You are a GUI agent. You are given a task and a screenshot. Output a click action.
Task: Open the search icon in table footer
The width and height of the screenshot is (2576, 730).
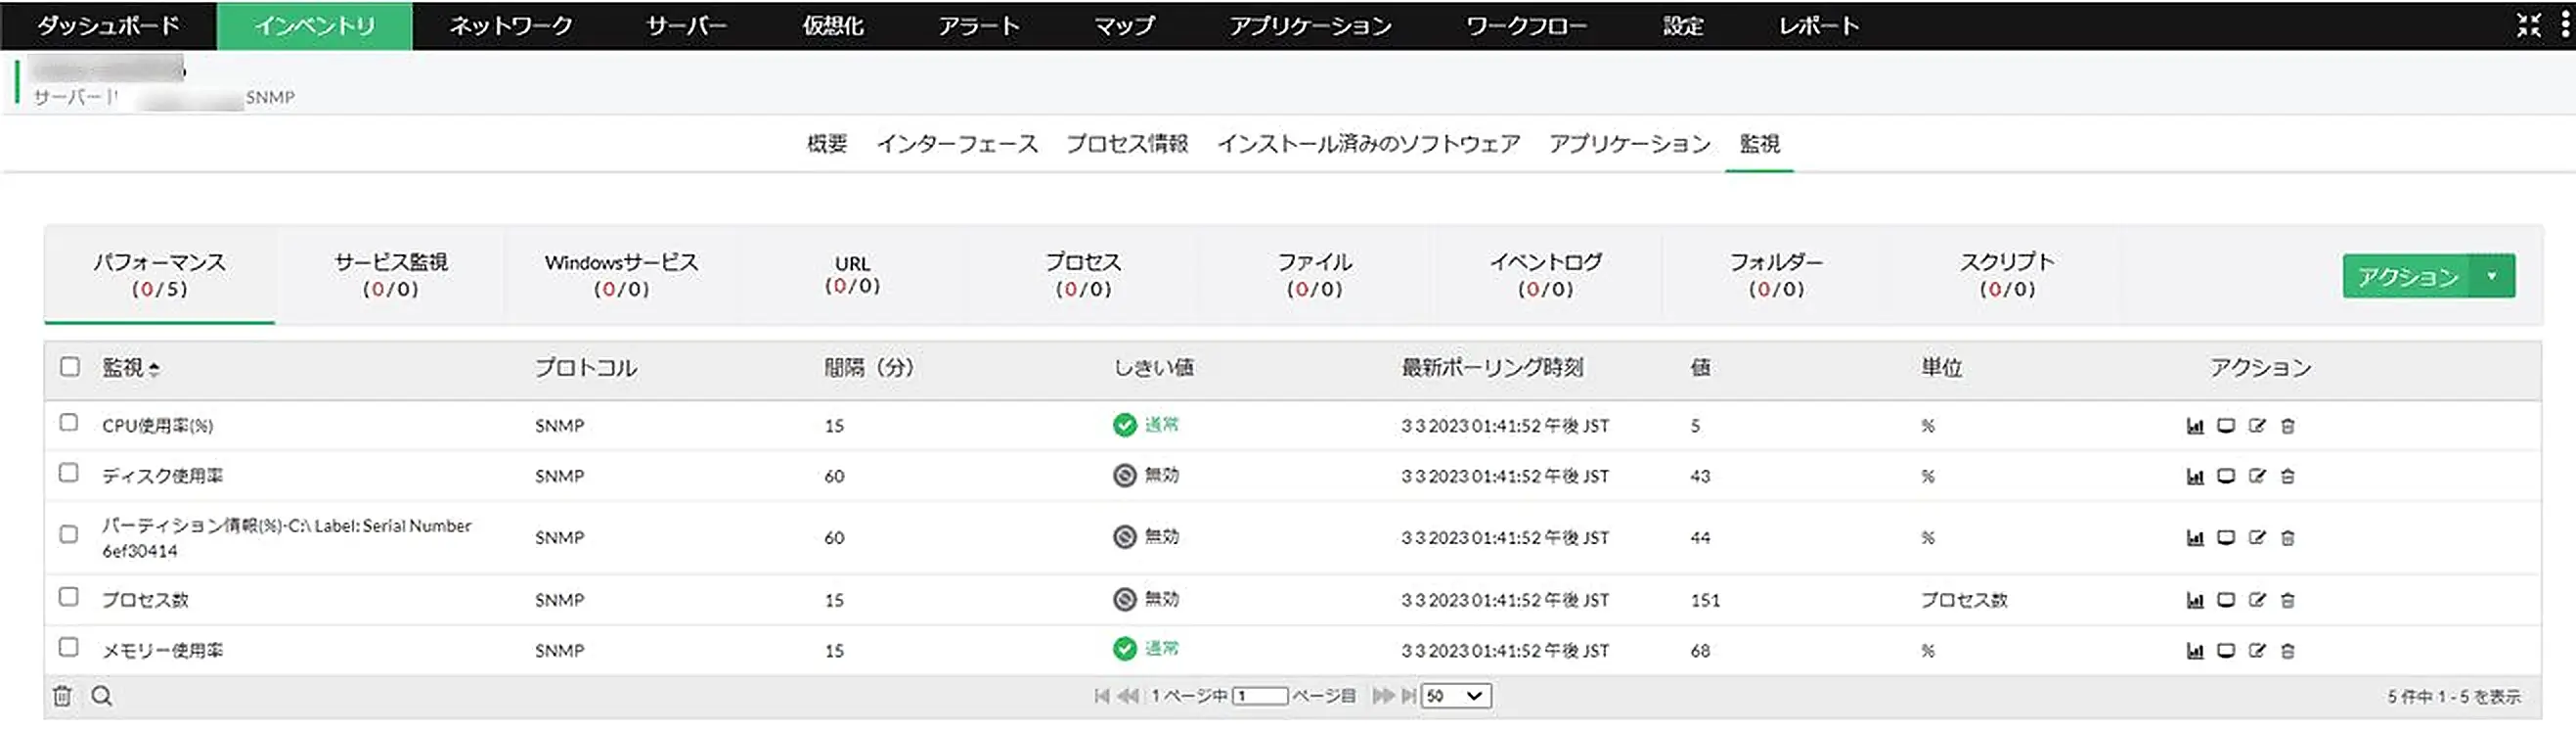(x=102, y=696)
